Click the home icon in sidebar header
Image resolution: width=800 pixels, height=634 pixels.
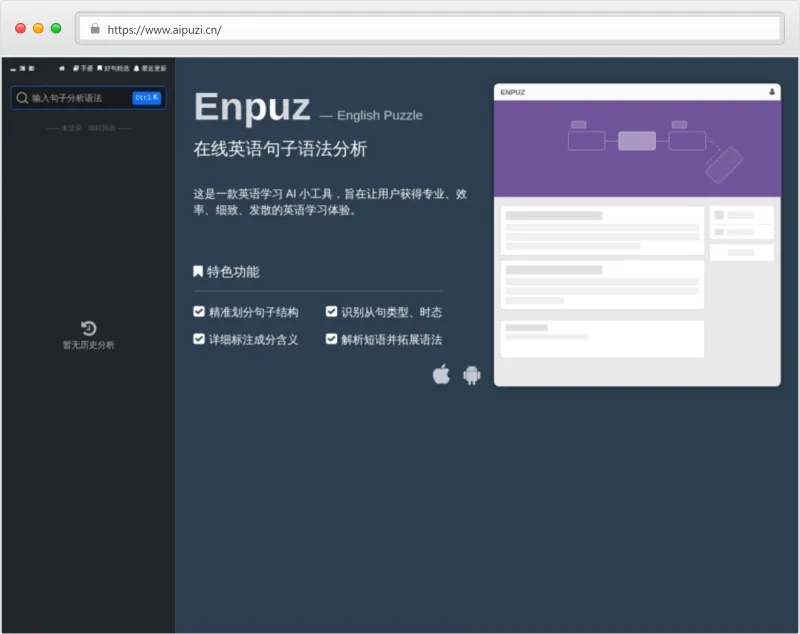(x=62, y=68)
